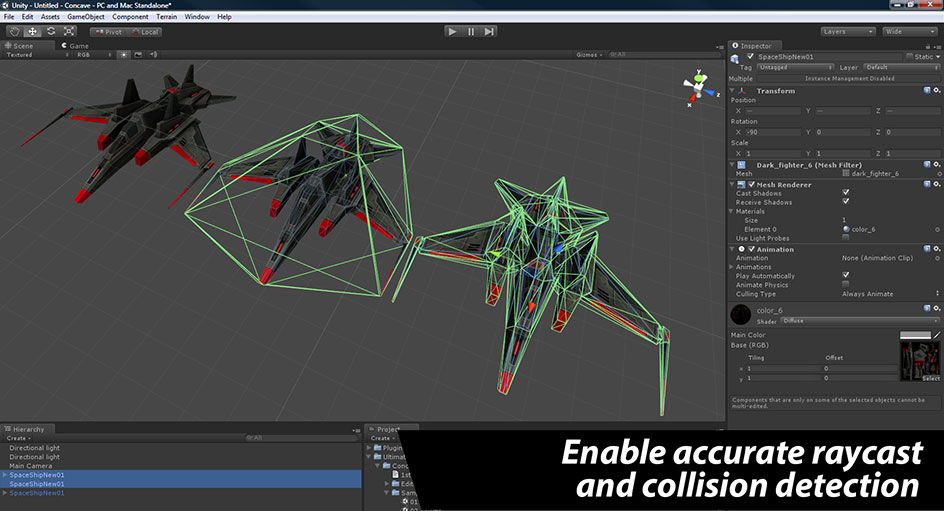Toggle scene audio speaker icon
This screenshot has height=511, width=944.
(x=153, y=55)
